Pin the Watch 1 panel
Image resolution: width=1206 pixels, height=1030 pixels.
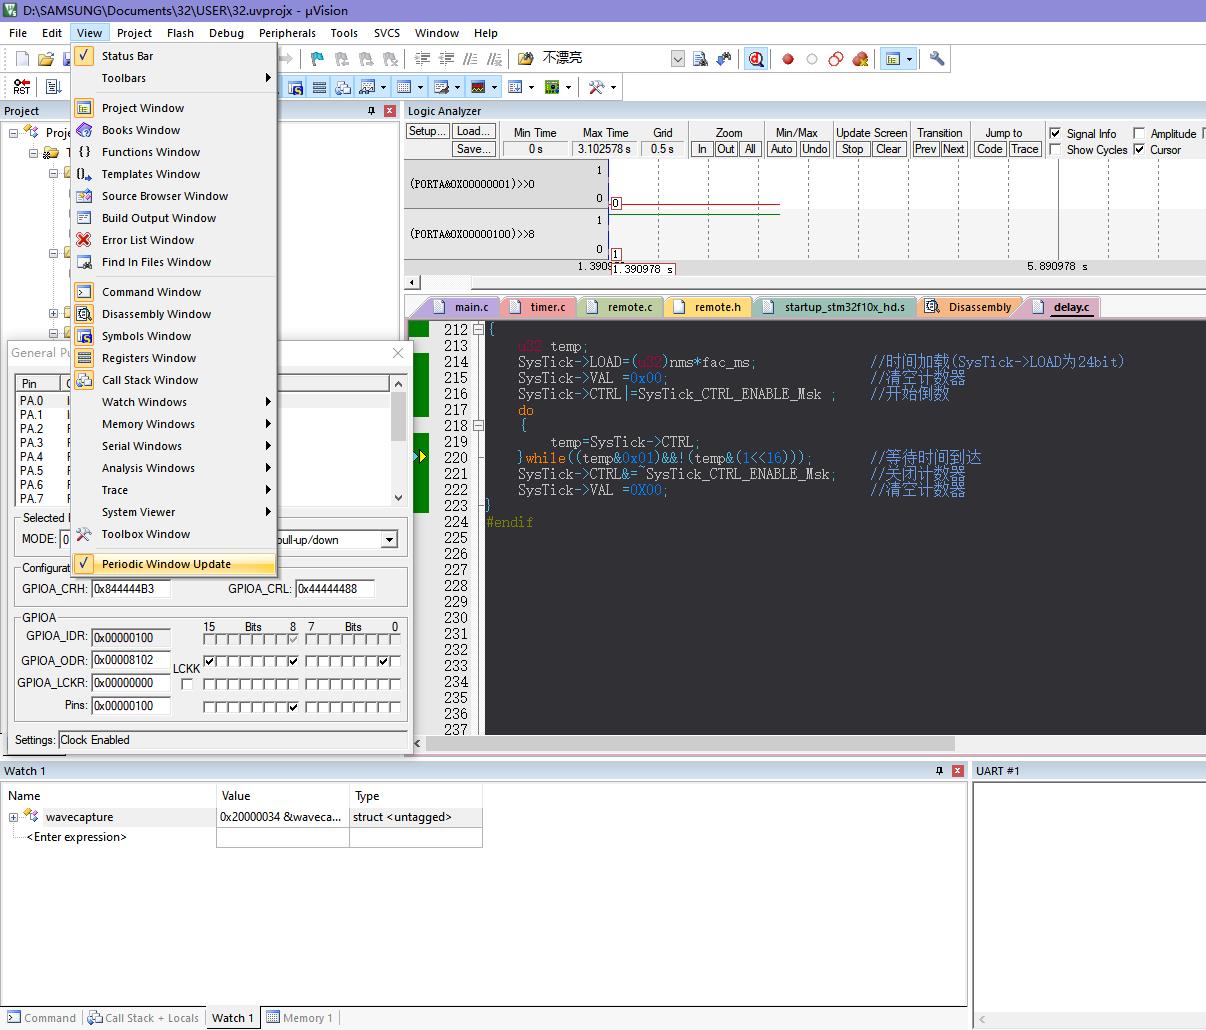point(939,771)
